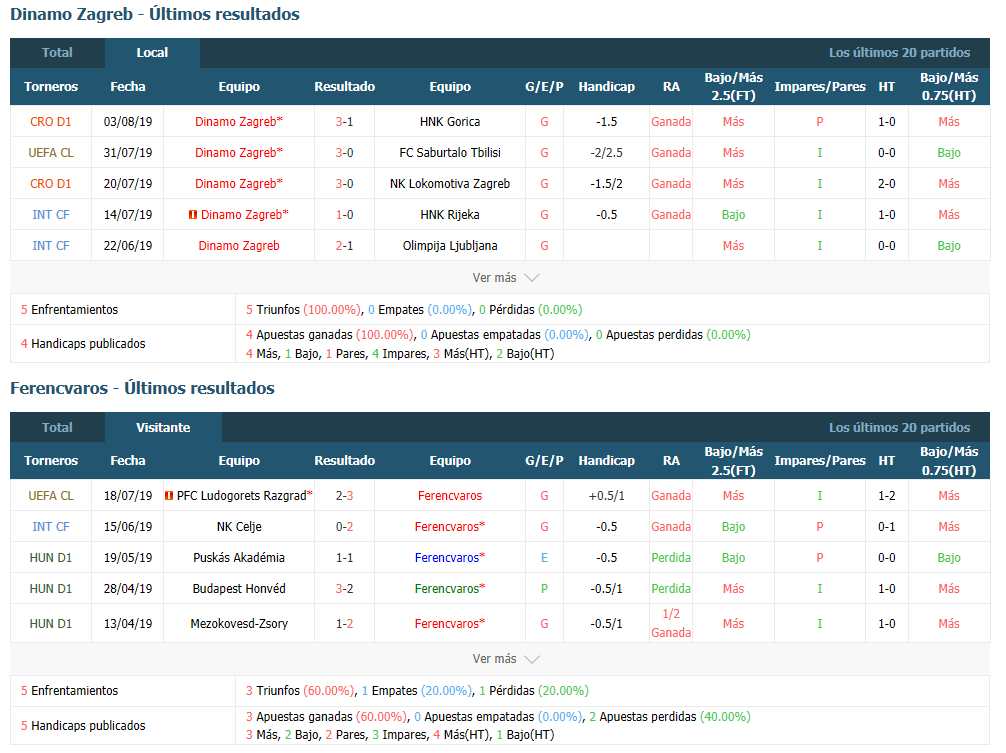Viewport: 1006px width, 753px height.
Task: Click Puskás Akadémia team name
Action: pos(239,557)
